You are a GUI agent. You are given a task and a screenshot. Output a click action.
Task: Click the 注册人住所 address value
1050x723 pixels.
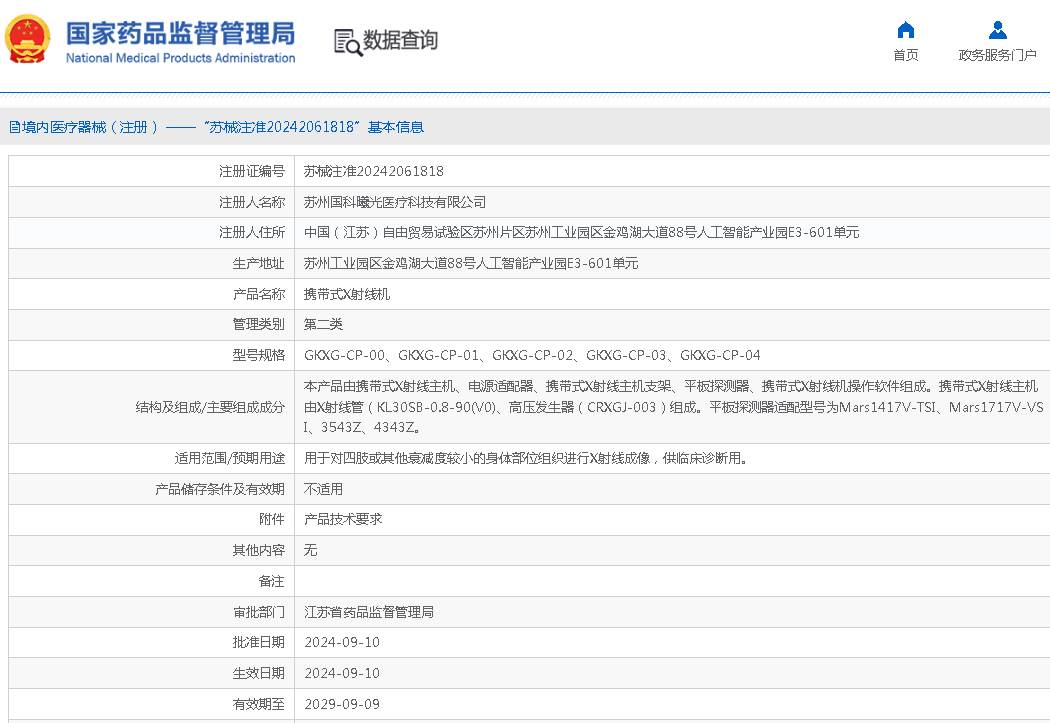(581, 232)
